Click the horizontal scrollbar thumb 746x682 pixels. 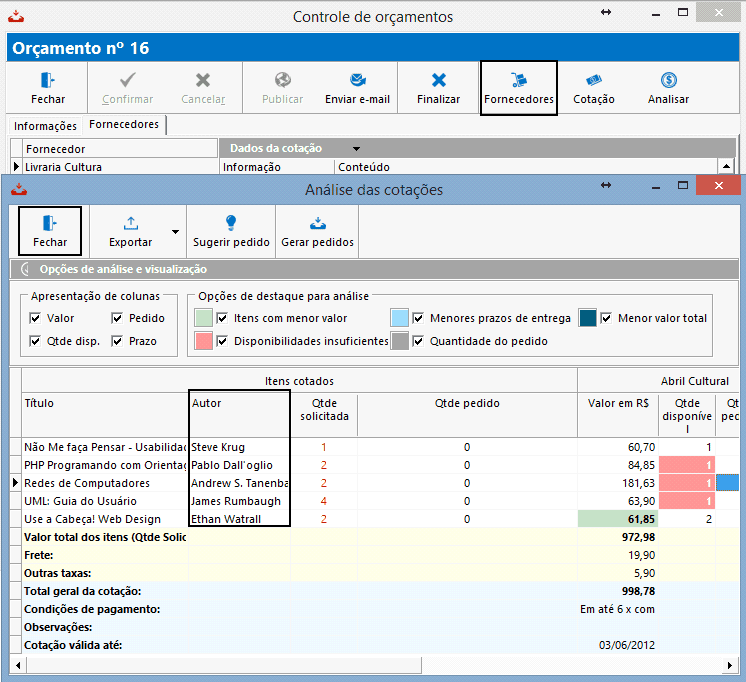tap(224, 665)
